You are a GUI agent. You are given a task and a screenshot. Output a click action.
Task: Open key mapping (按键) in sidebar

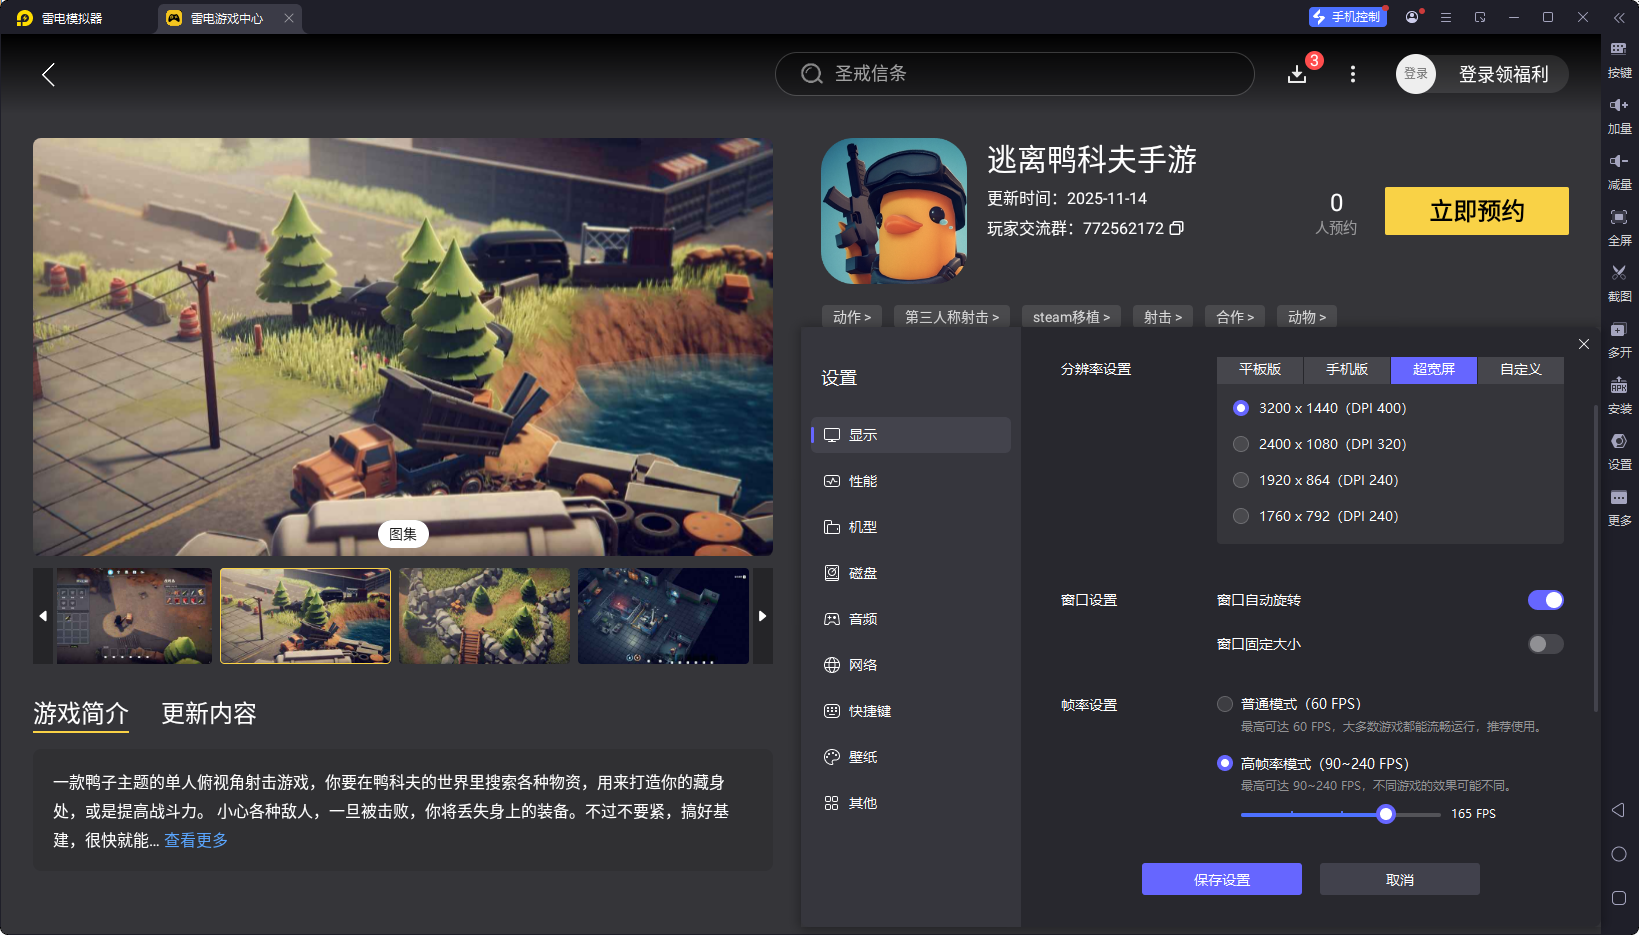point(1618,56)
